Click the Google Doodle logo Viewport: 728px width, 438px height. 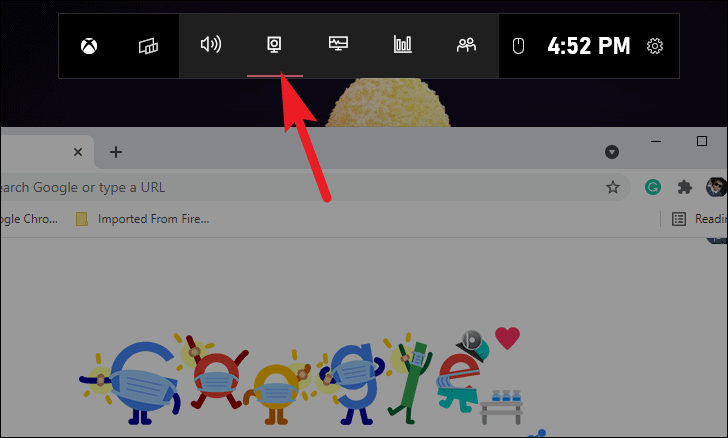tap(302, 376)
